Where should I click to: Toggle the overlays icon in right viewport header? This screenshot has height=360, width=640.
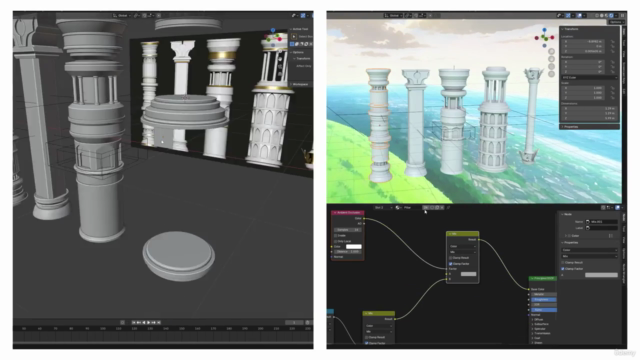(580, 16)
